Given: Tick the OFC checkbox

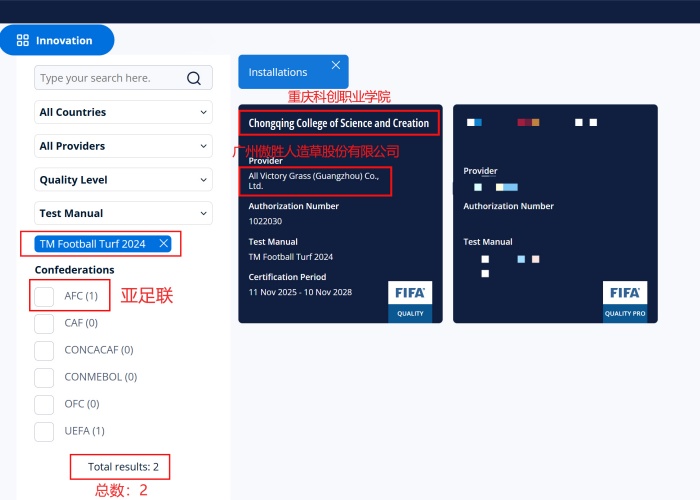Looking at the screenshot, I should pos(44,404).
